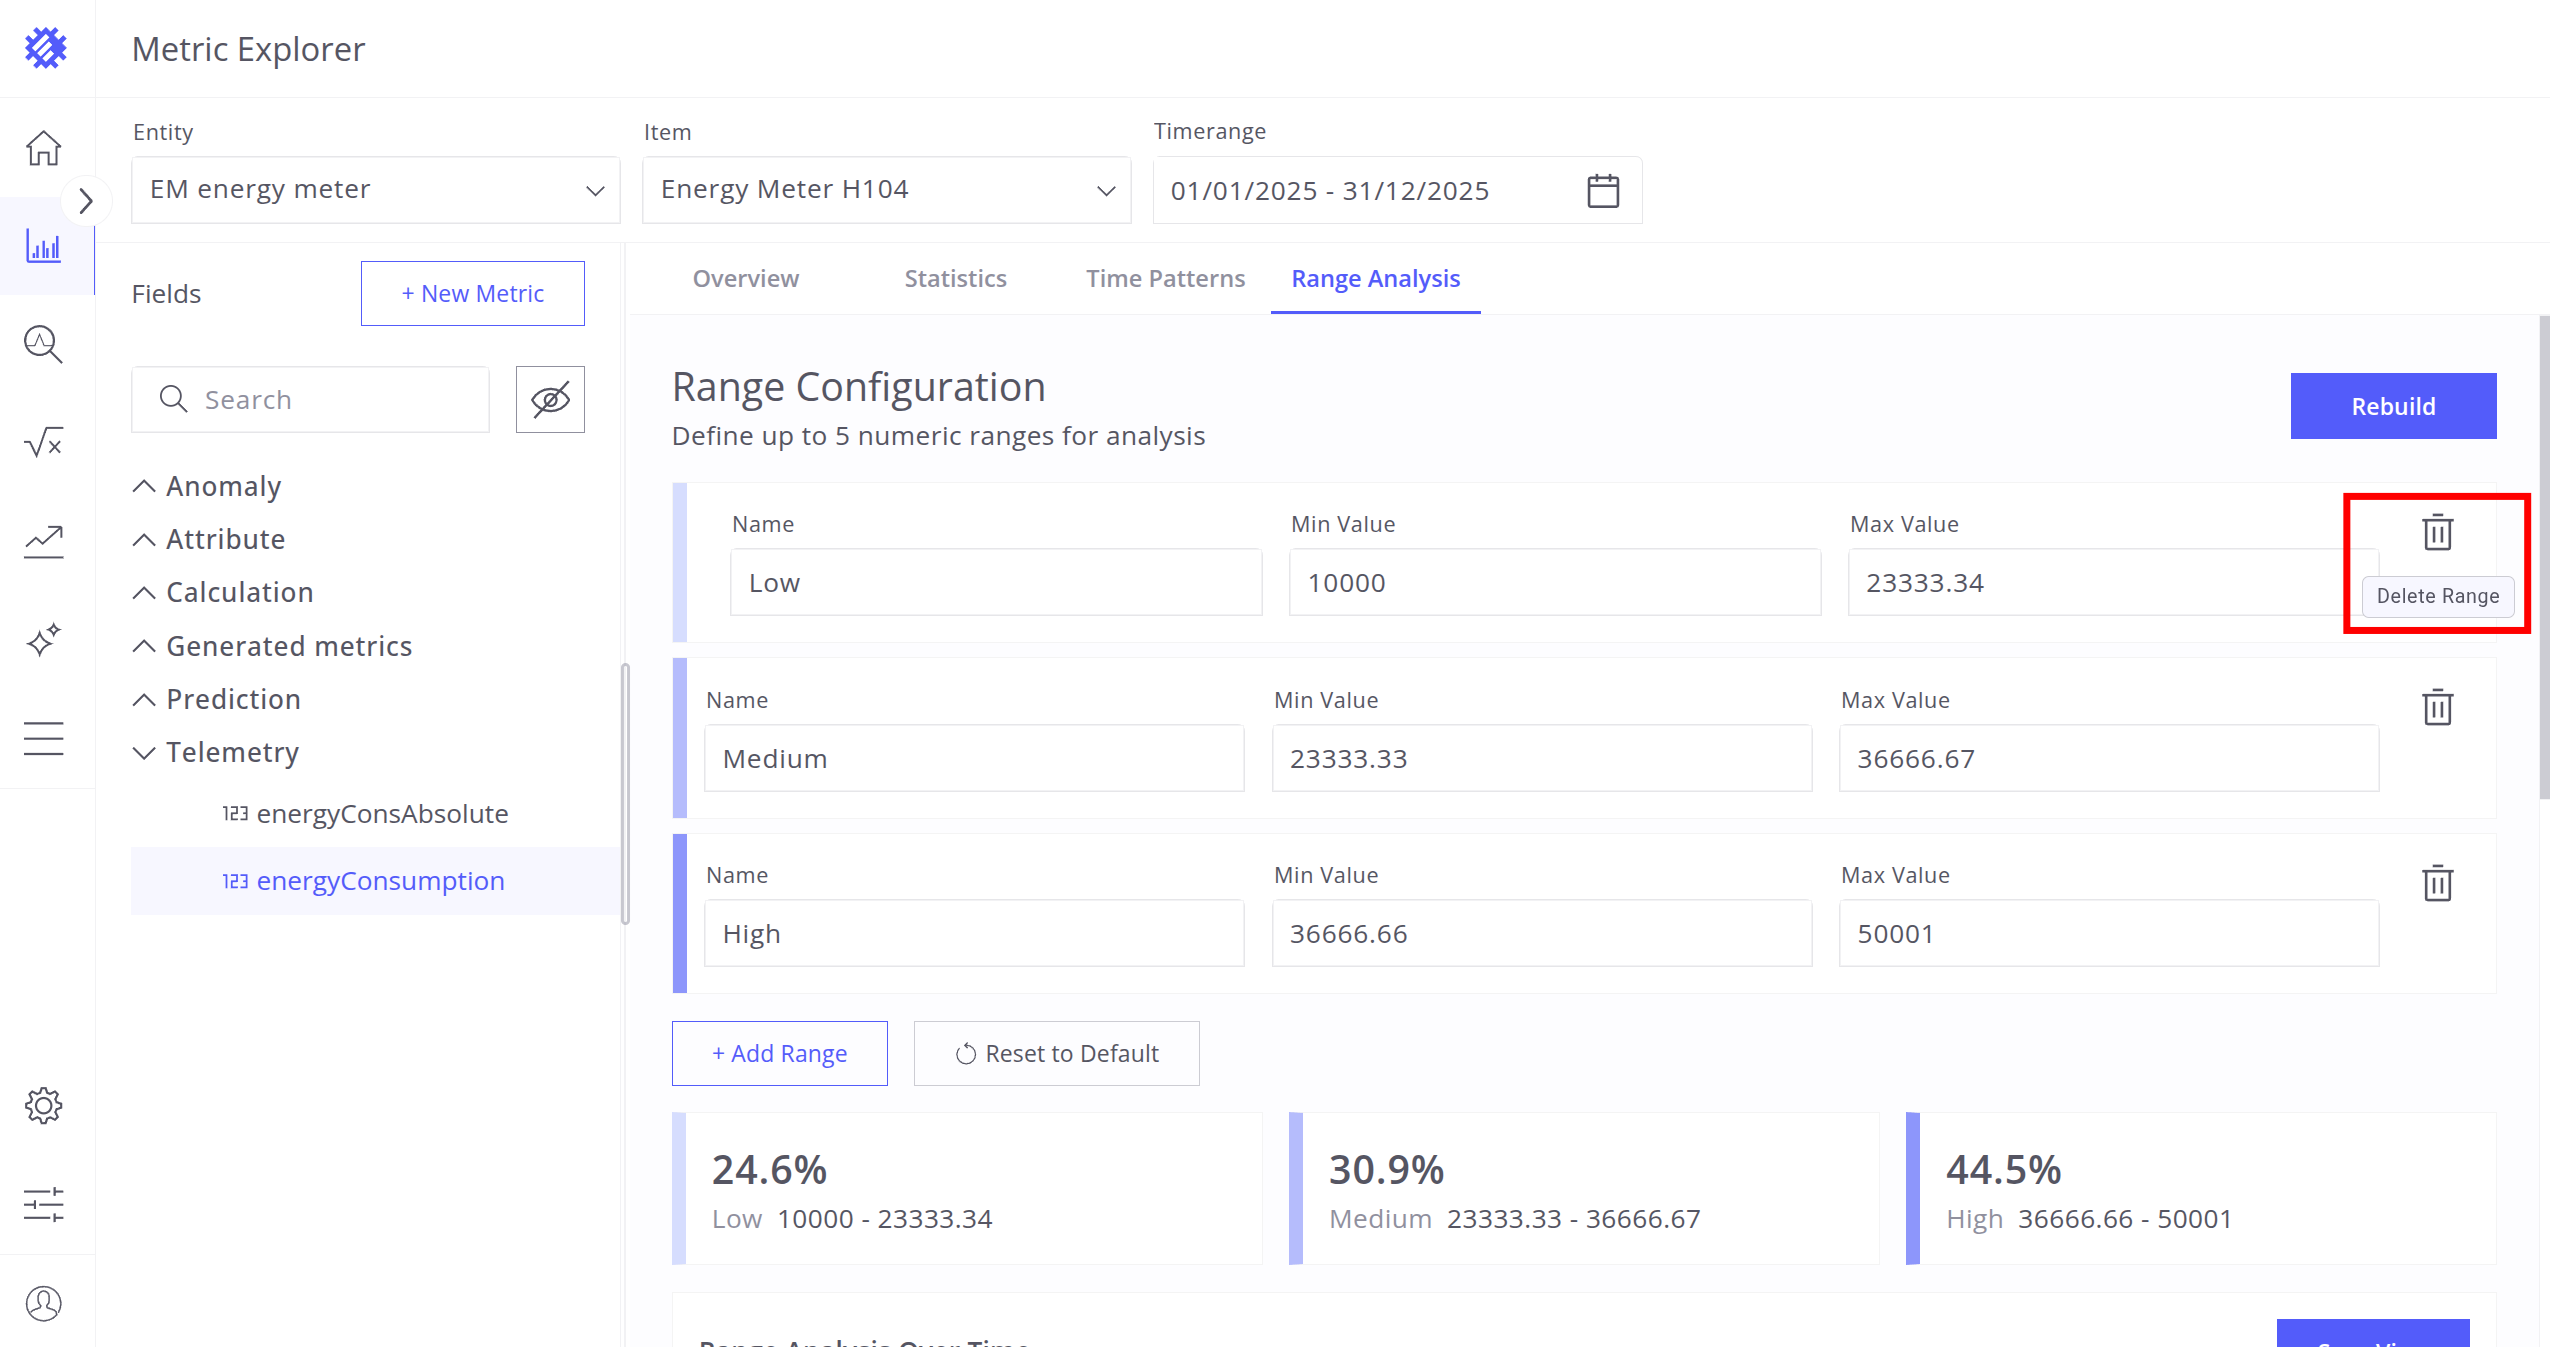
Task: Toggle hidden fields eye icon
Action: pyautogui.click(x=550, y=399)
